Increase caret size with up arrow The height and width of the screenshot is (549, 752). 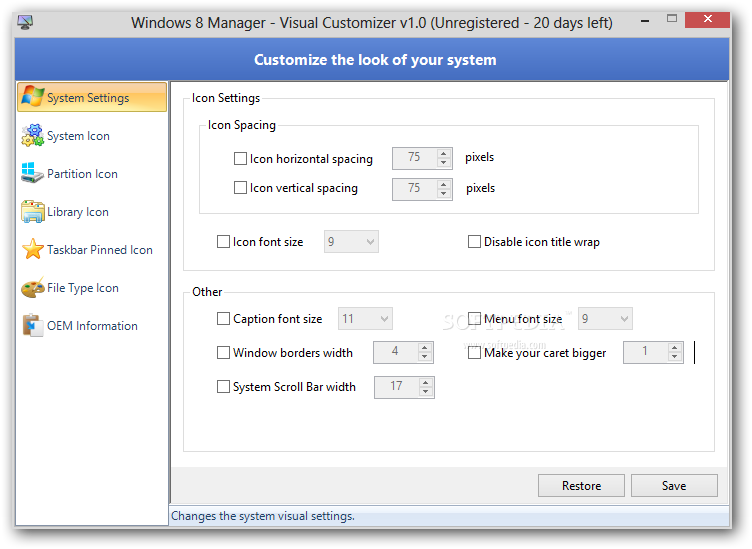point(674,348)
